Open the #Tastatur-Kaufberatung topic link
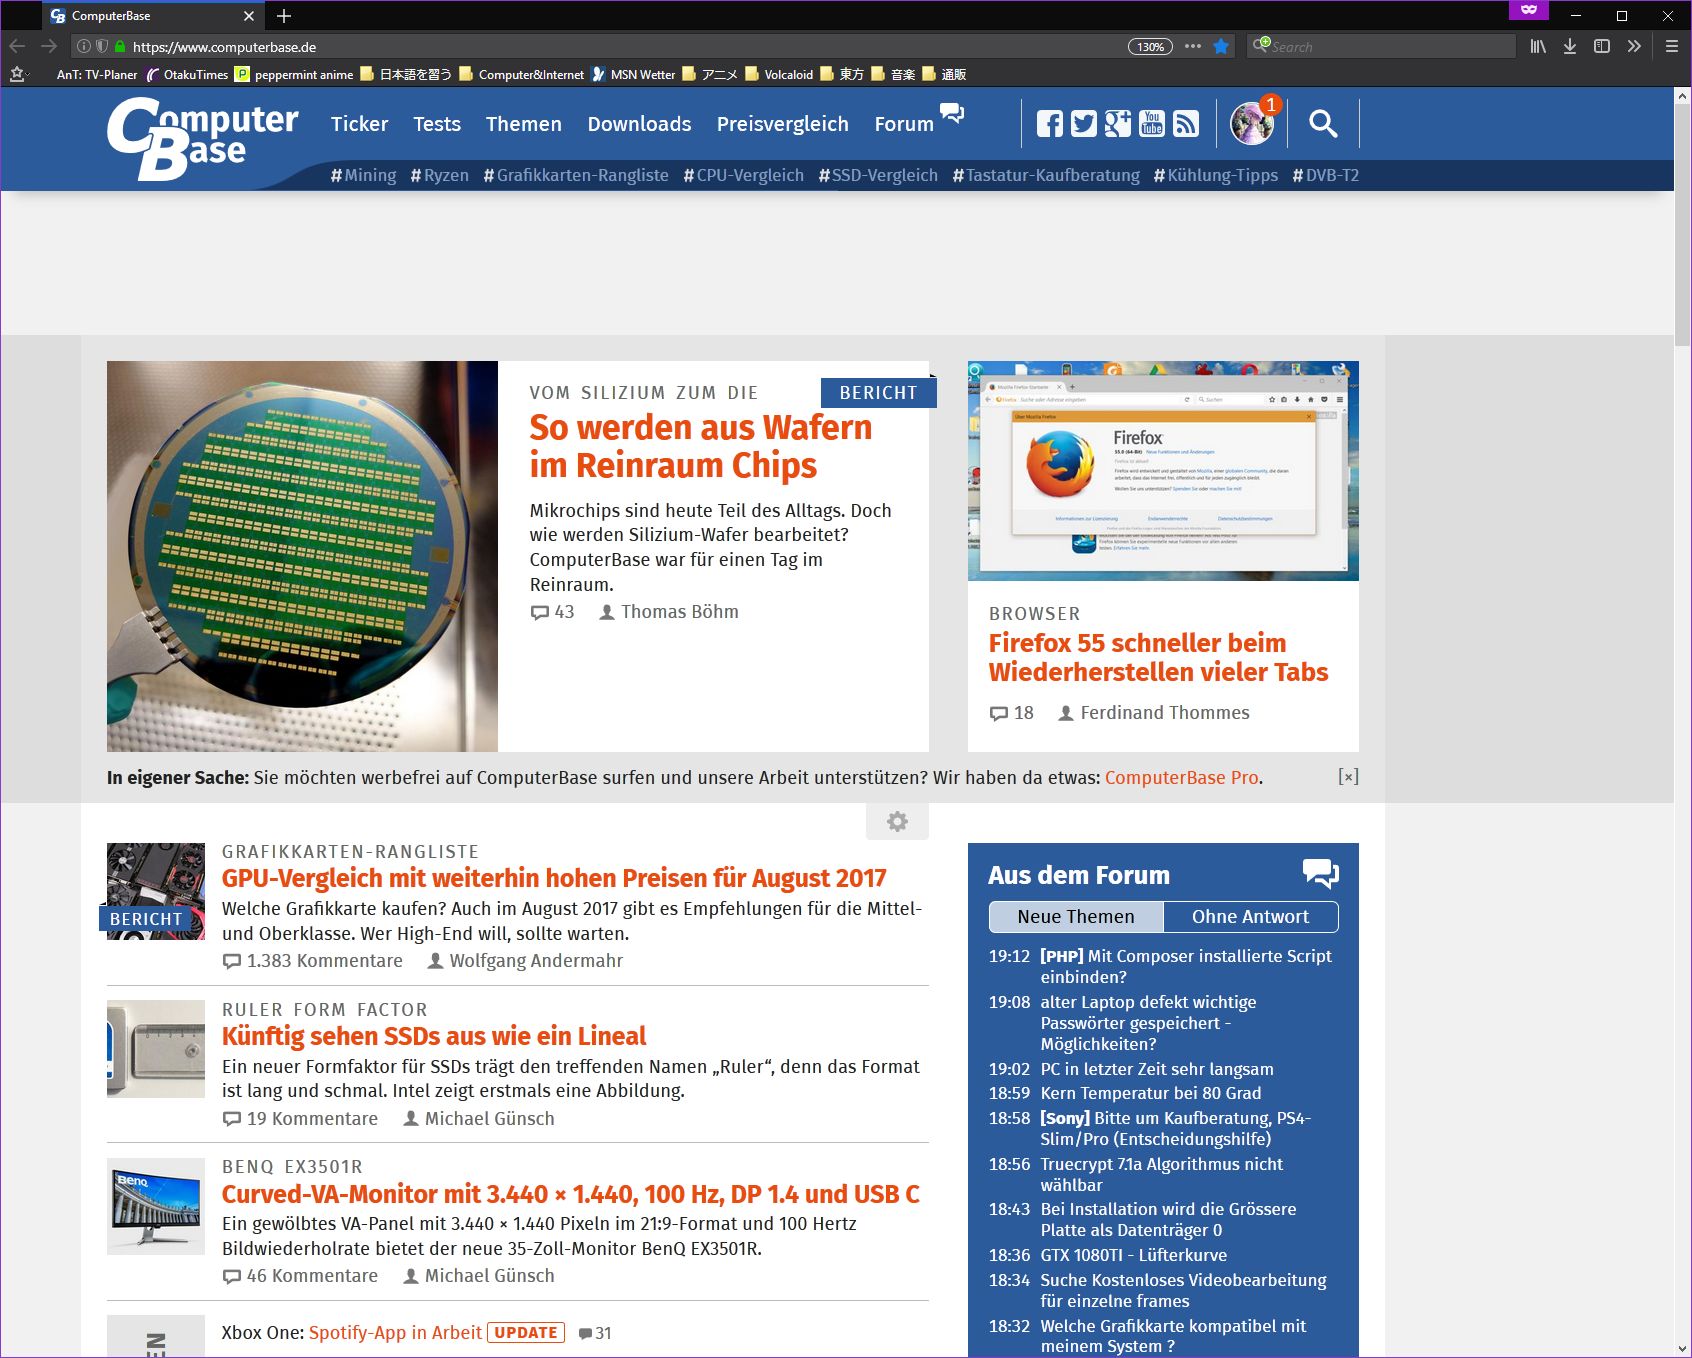1692x1358 pixels. pos(1046,175)
